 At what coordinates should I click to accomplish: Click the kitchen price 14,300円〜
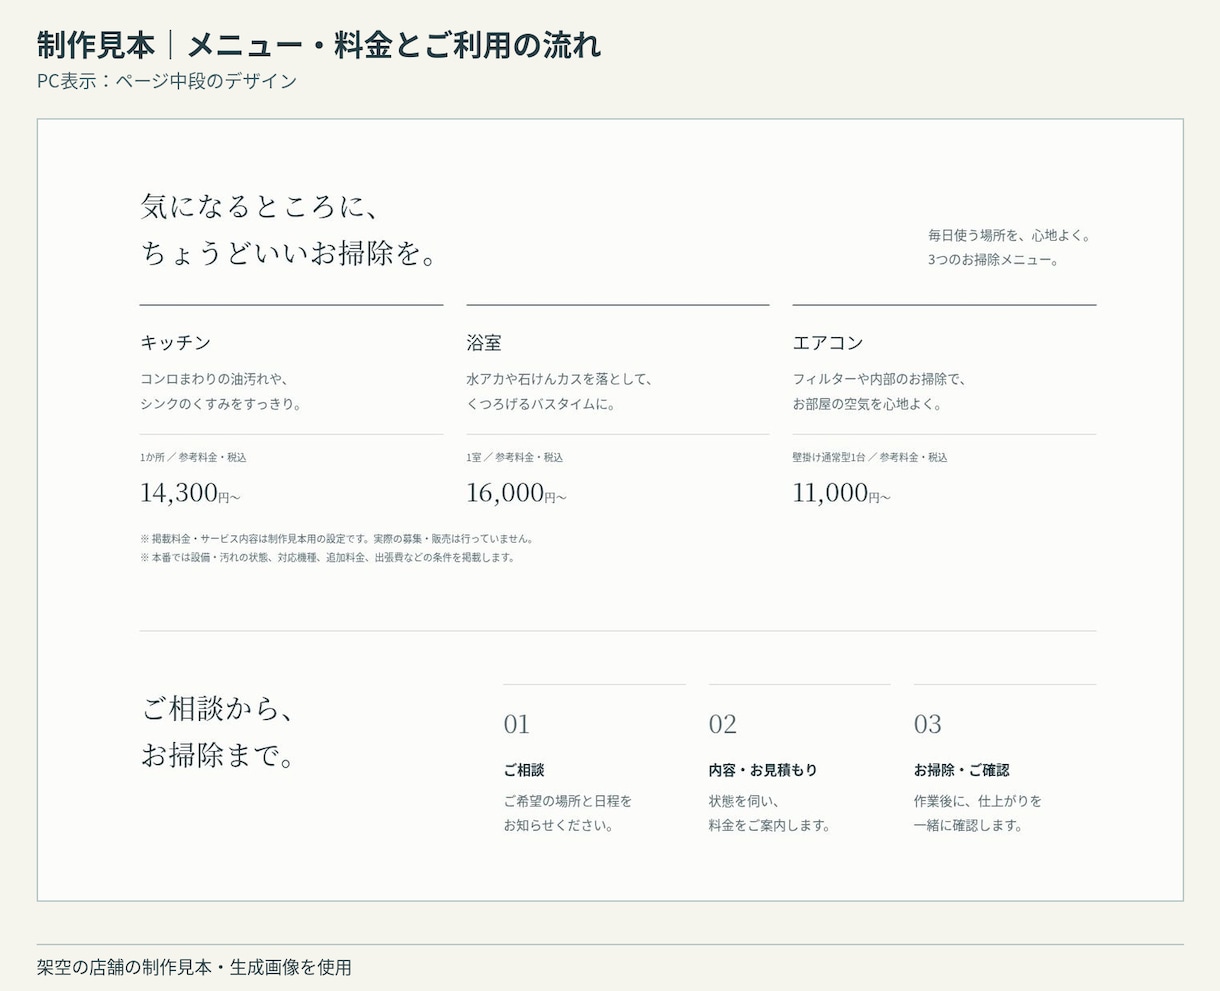pos(190,493)
